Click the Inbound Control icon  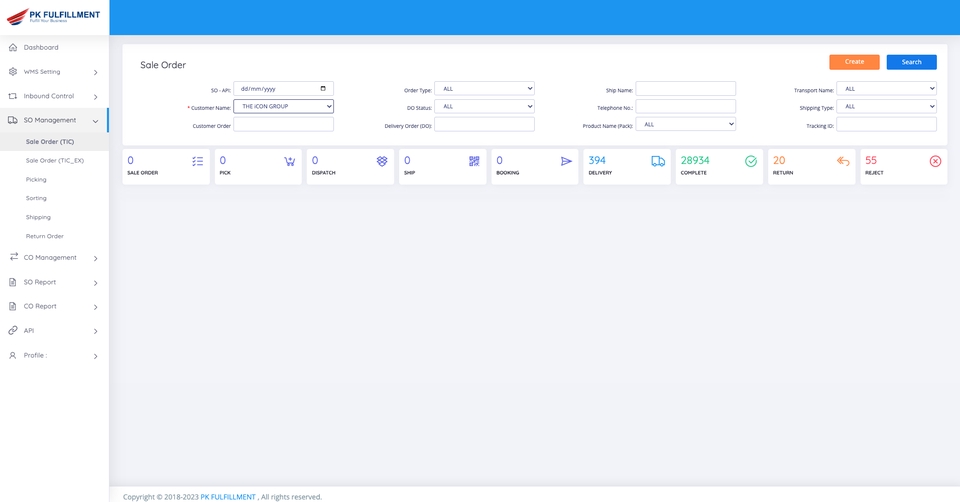[x=13, y=96]
